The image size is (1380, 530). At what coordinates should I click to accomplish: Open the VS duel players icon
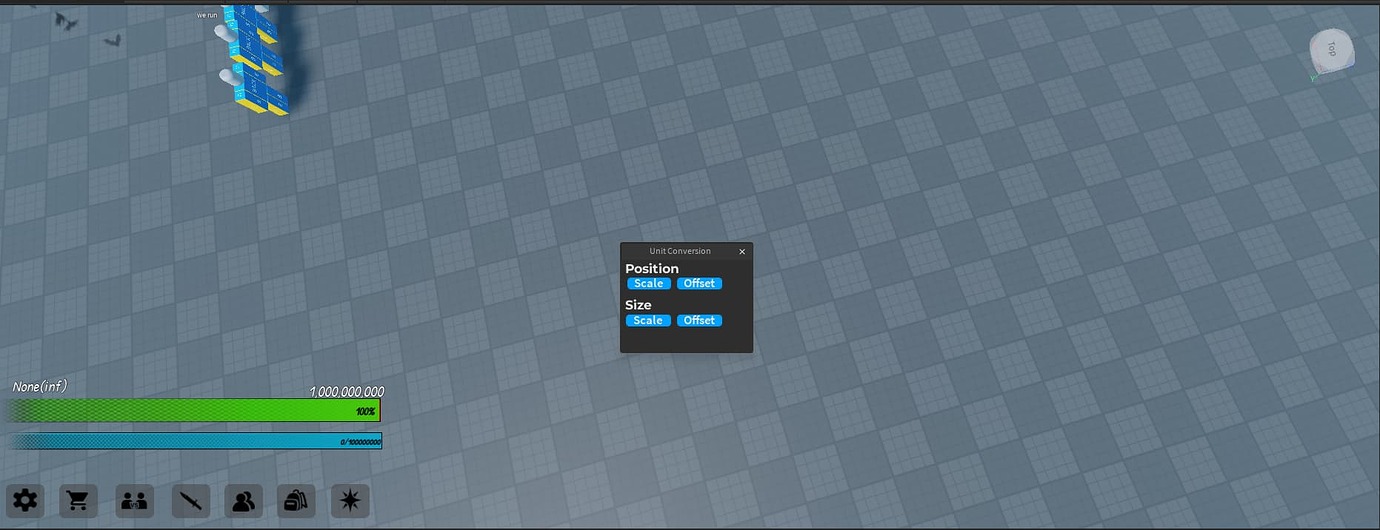click(134, 501)
